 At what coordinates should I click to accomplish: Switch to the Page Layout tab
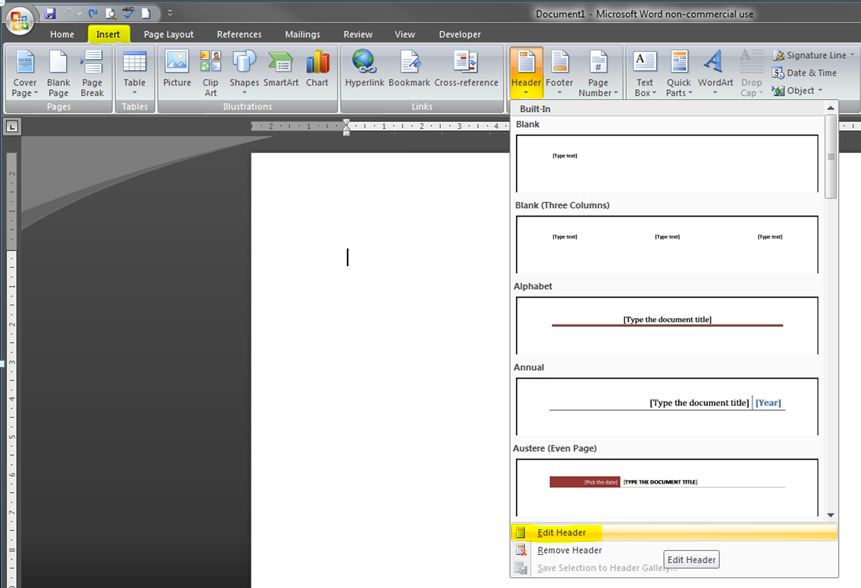(169, 34)
